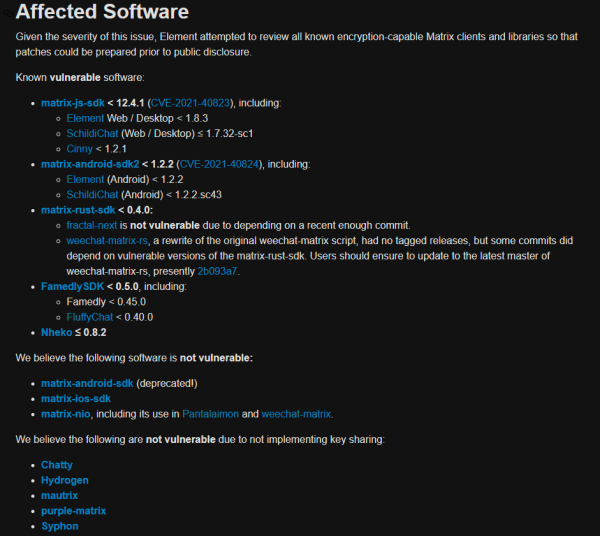
Task: Open the matrix-rust-sdk link
Action: click(x=79, y=210)
